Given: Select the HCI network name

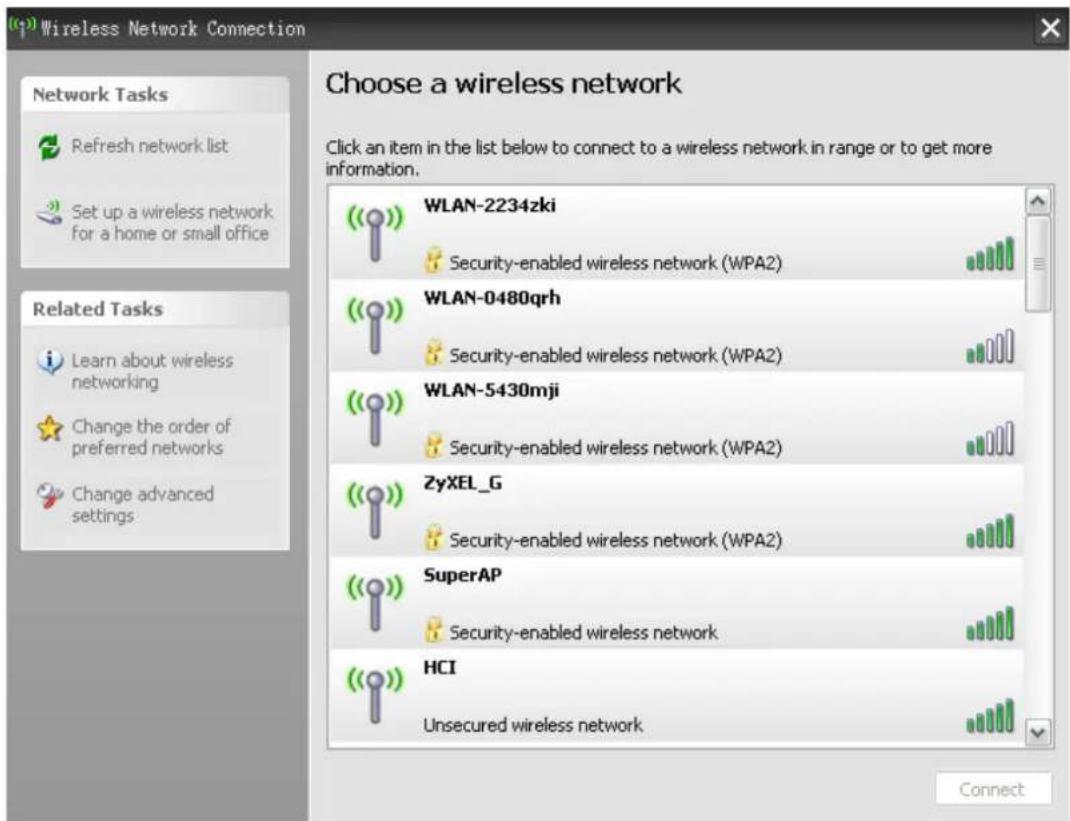Looking at the screenshot, I should pos(439,667).
